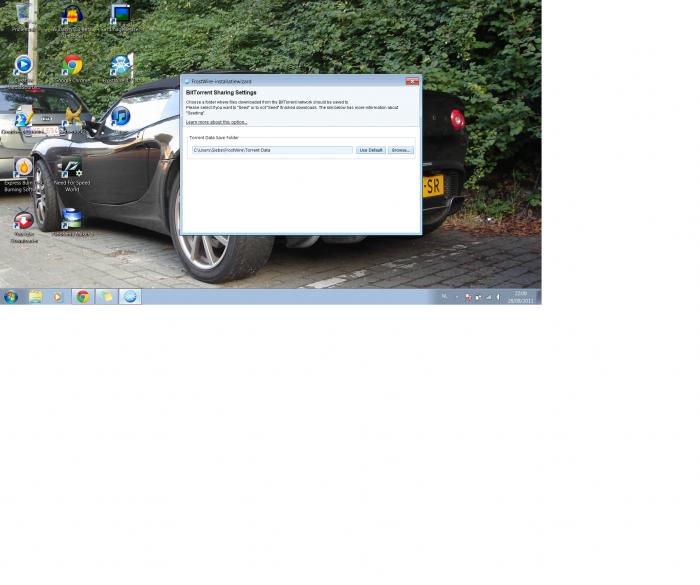Click the 'BitTorrent Sharing Settings' heading
Viewport: 700px width, 585px height.
221,92
